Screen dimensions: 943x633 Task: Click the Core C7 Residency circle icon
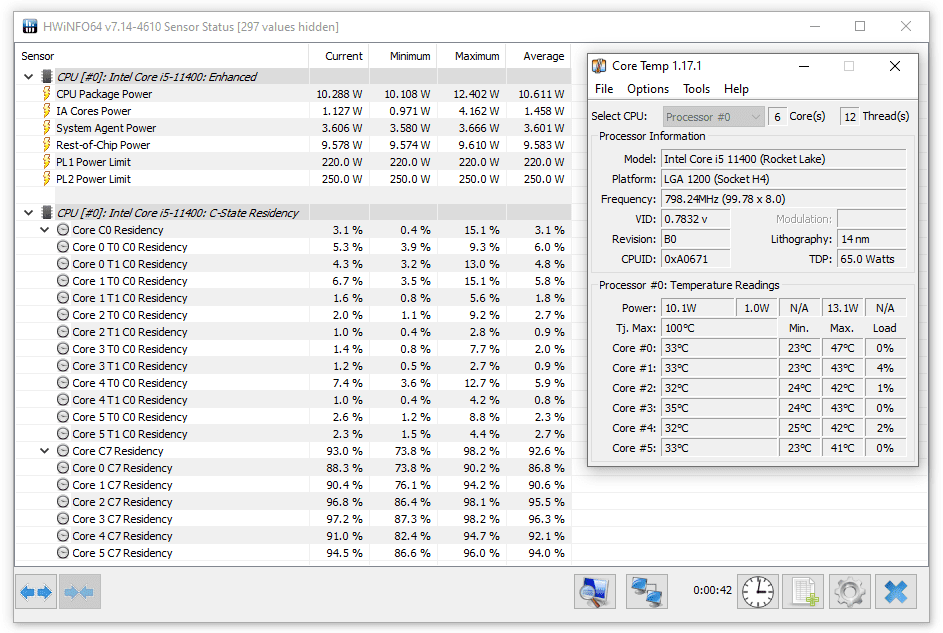click(x=63, y=451)
